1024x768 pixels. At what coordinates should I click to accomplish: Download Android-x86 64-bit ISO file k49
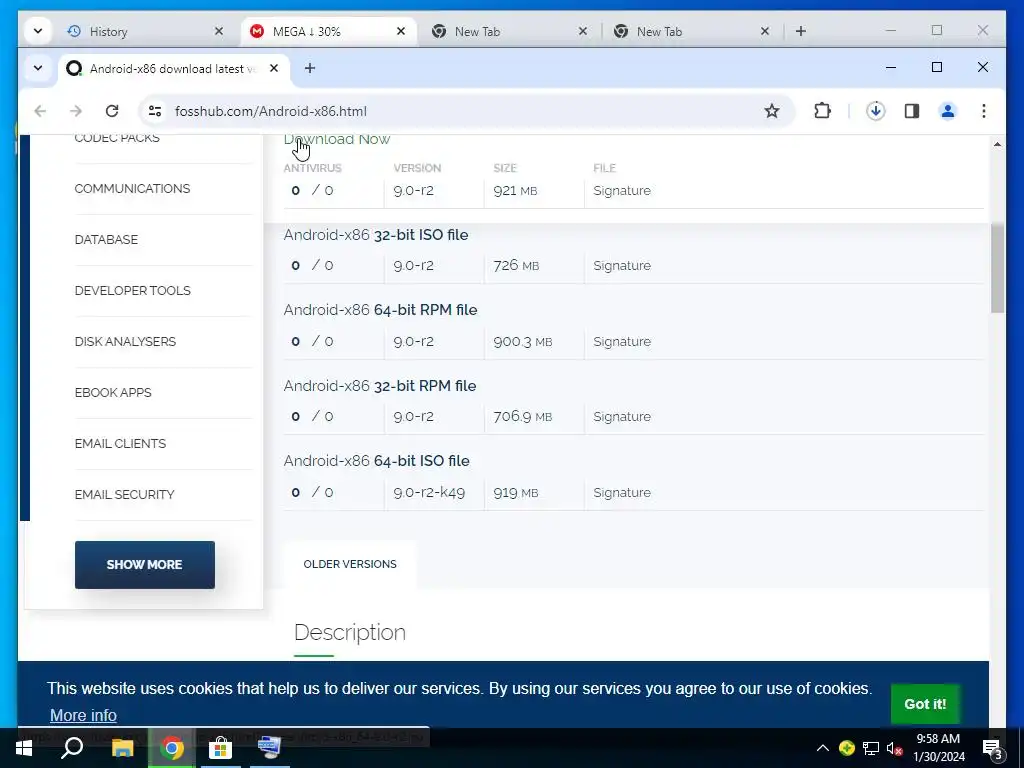tap(376, 460)
